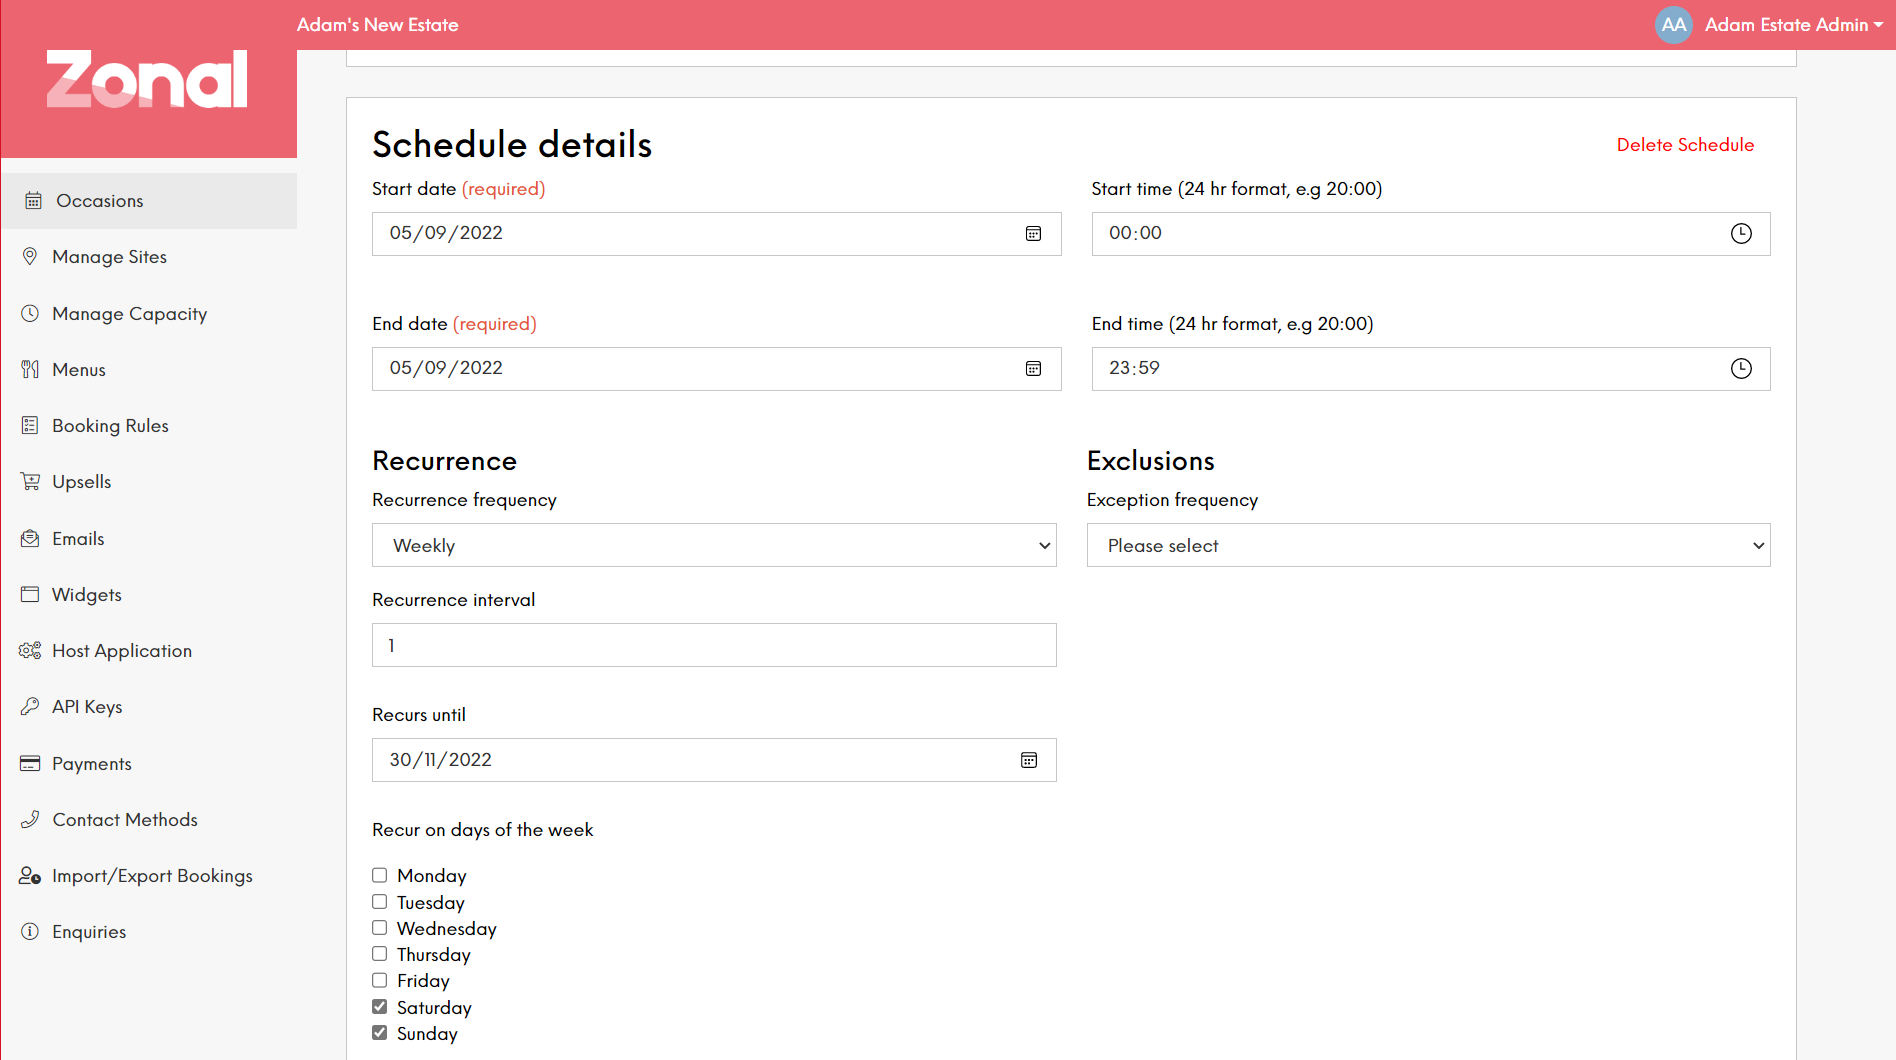Check the Thursday checkbox
This screenshot has width=1896, height=1060.
(380, 954)
